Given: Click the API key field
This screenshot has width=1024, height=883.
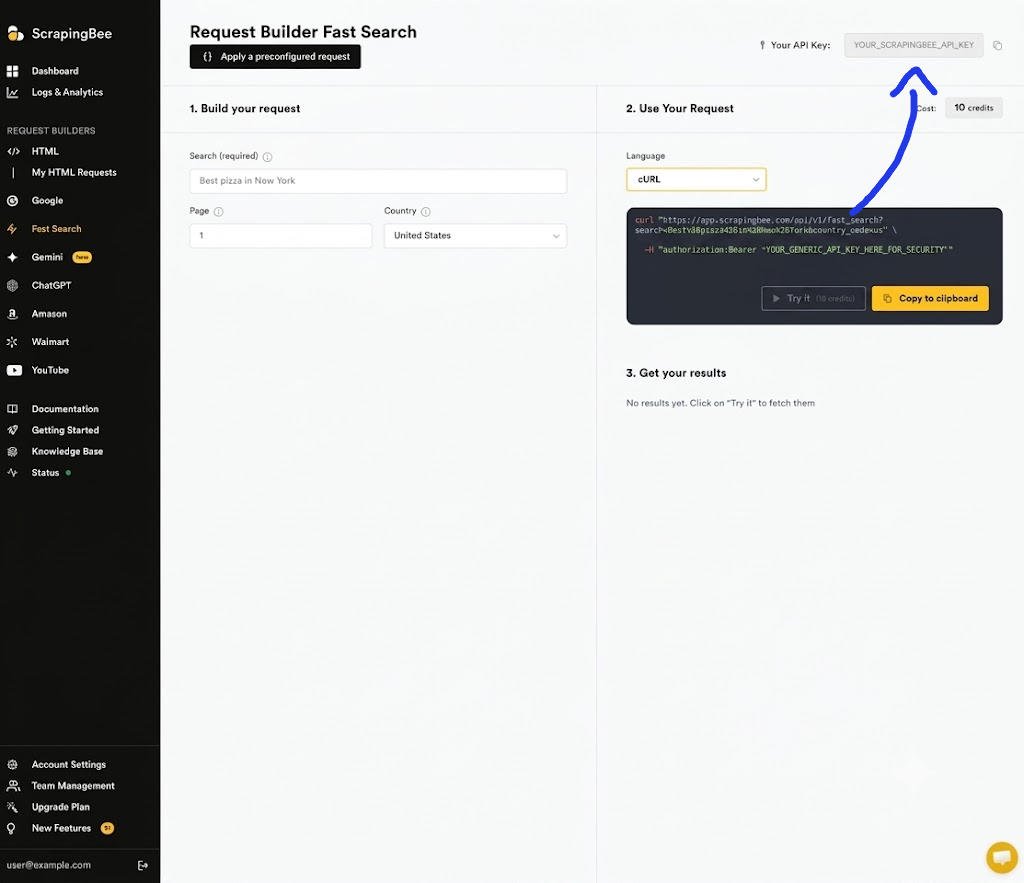Looking at the screenshot, I should click(x=914, y=45).
